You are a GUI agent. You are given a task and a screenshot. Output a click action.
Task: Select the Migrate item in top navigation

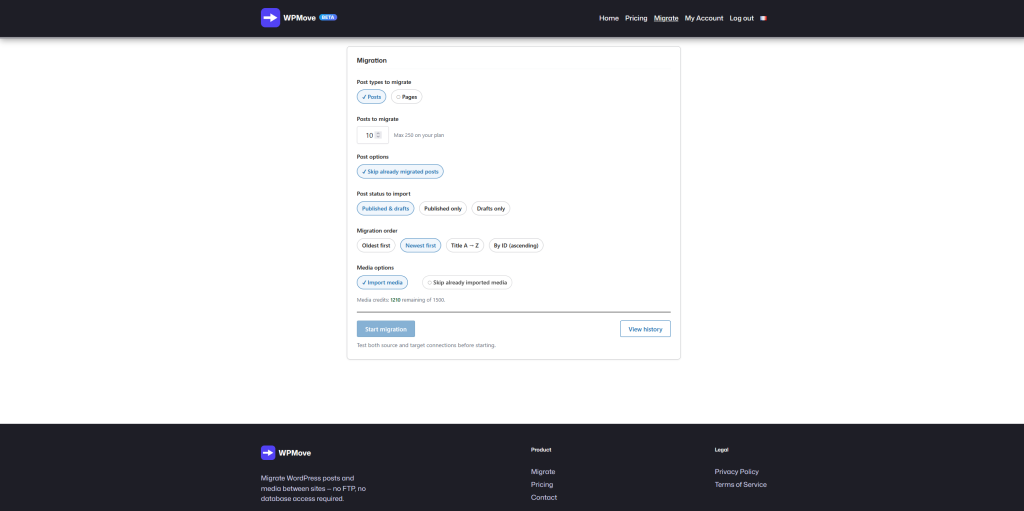coord(666,18)
